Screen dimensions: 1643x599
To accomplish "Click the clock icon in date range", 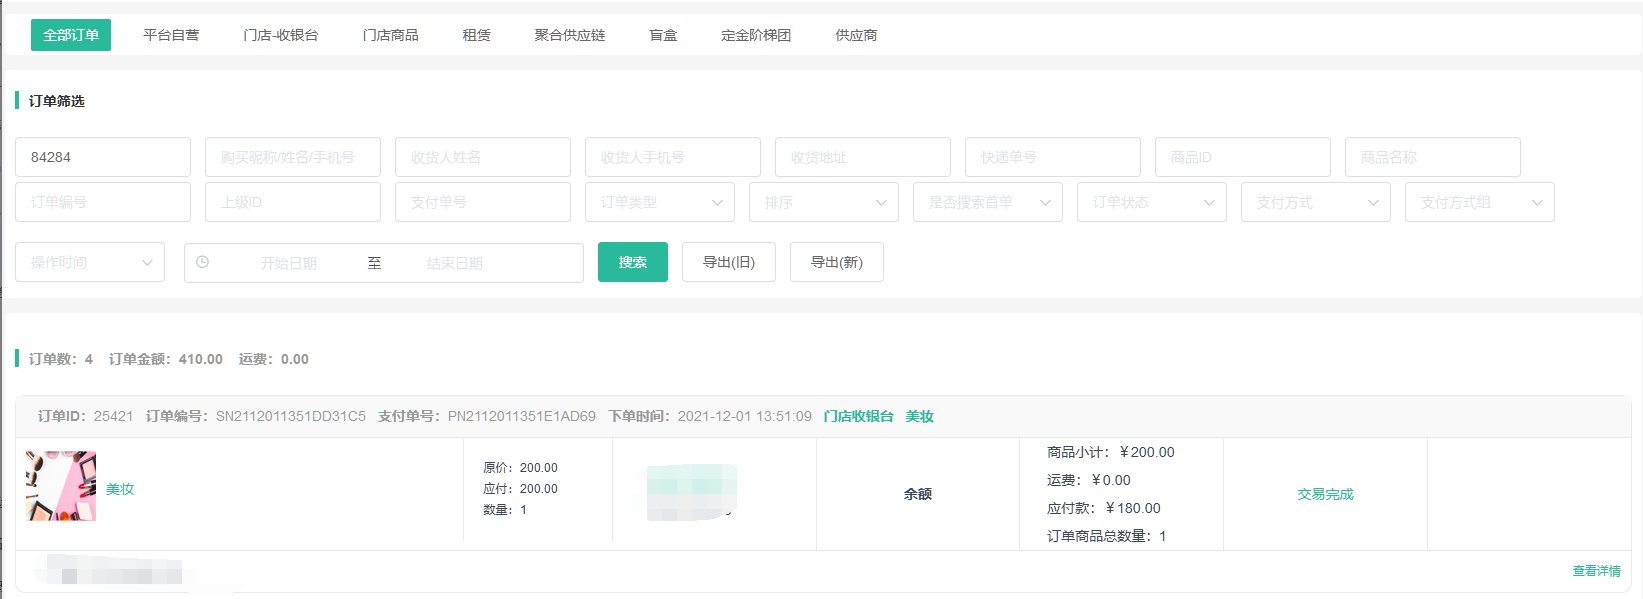I will pyautogui.click(x=203, y=262).
